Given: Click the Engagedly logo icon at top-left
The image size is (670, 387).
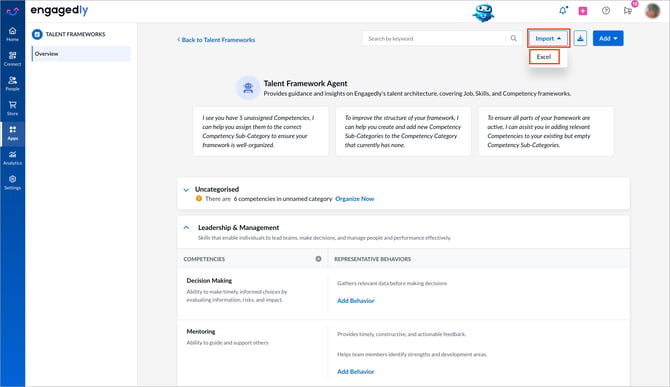Looking at the screenshot, I should tap(12, 11).
